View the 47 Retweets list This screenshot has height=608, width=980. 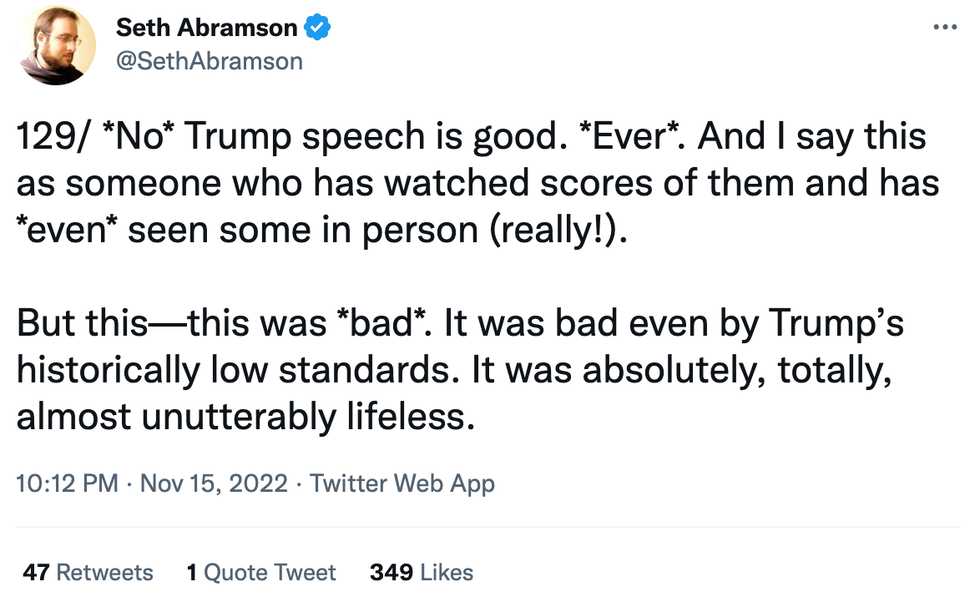coord(88,573)
